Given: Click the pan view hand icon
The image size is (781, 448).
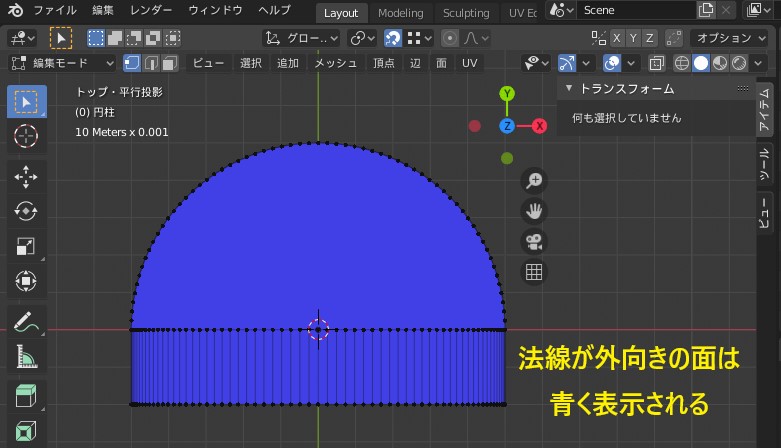Looking at the screenshot, I should click(x=534, y=211).
